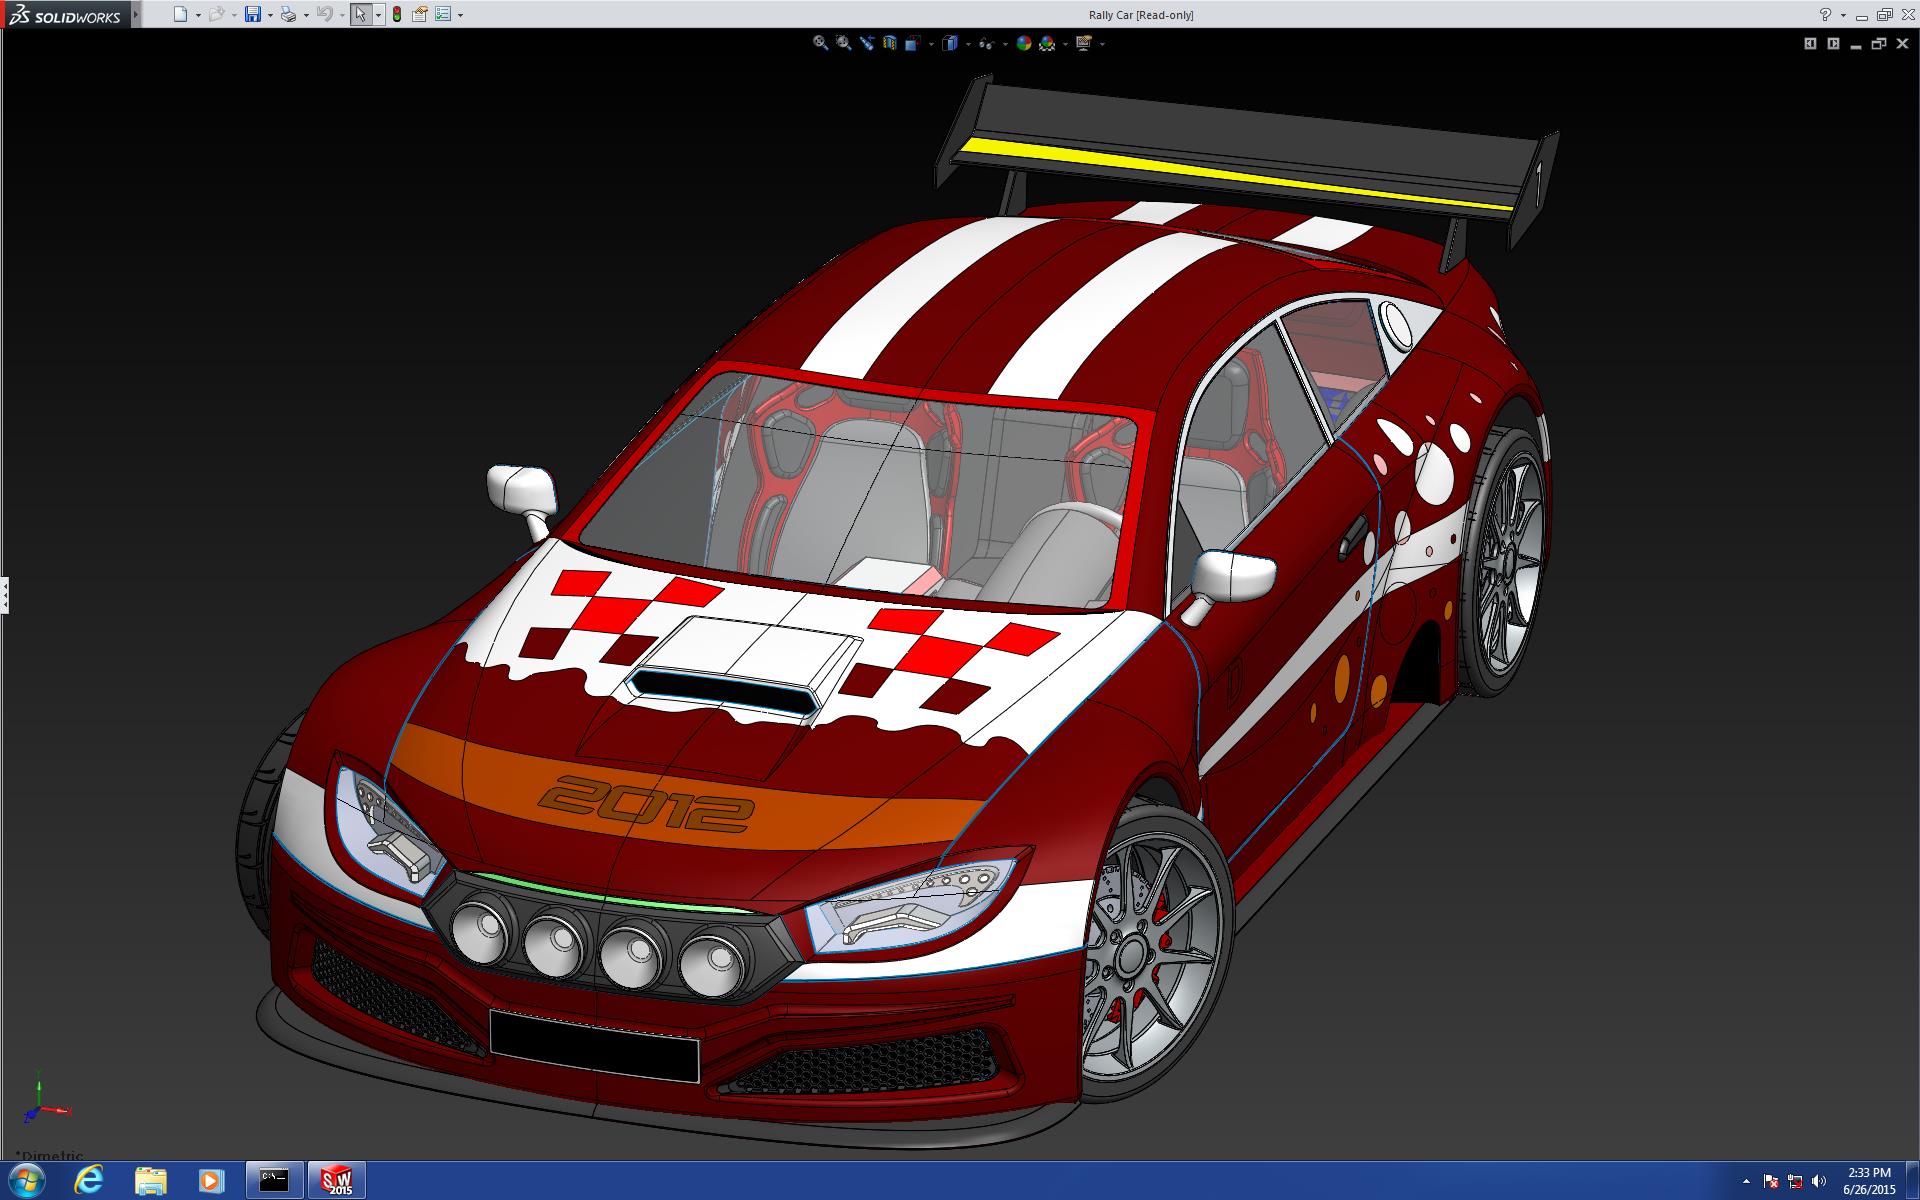
Task: Click the Save icon
Action: coord(253,14)
